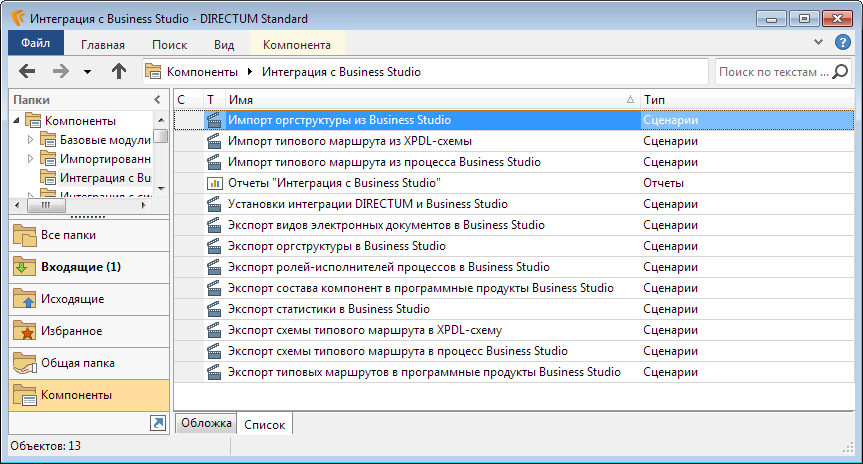Open the help question mark icon
This screenshot has height=464, width=863.
click(x=842, y=42)
